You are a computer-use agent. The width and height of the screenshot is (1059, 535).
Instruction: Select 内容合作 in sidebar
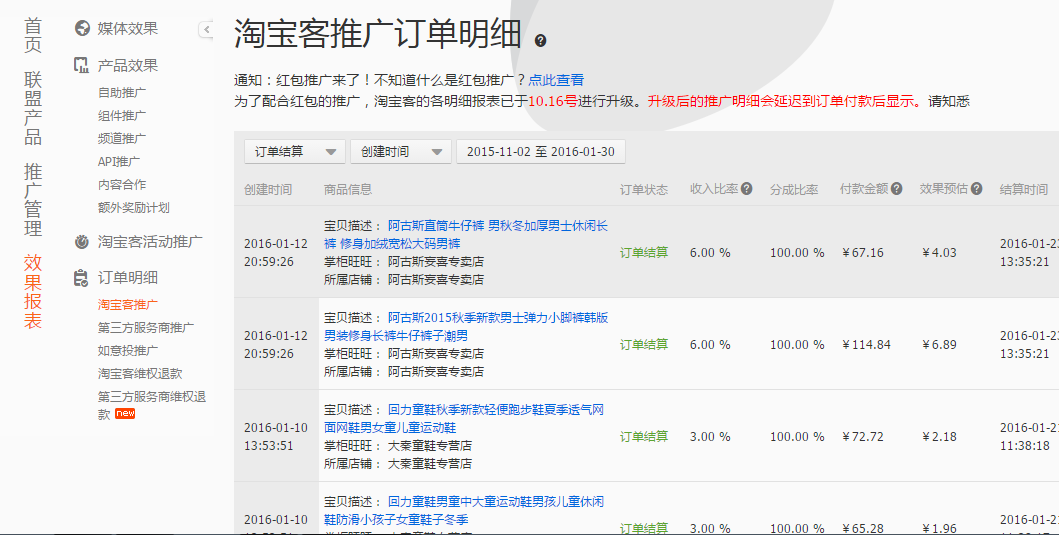tap(122, 184)
